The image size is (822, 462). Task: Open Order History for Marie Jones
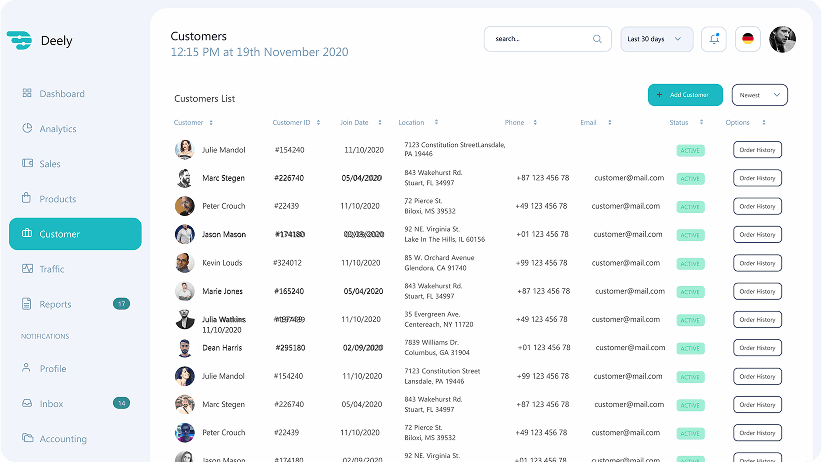pos(758,292)
